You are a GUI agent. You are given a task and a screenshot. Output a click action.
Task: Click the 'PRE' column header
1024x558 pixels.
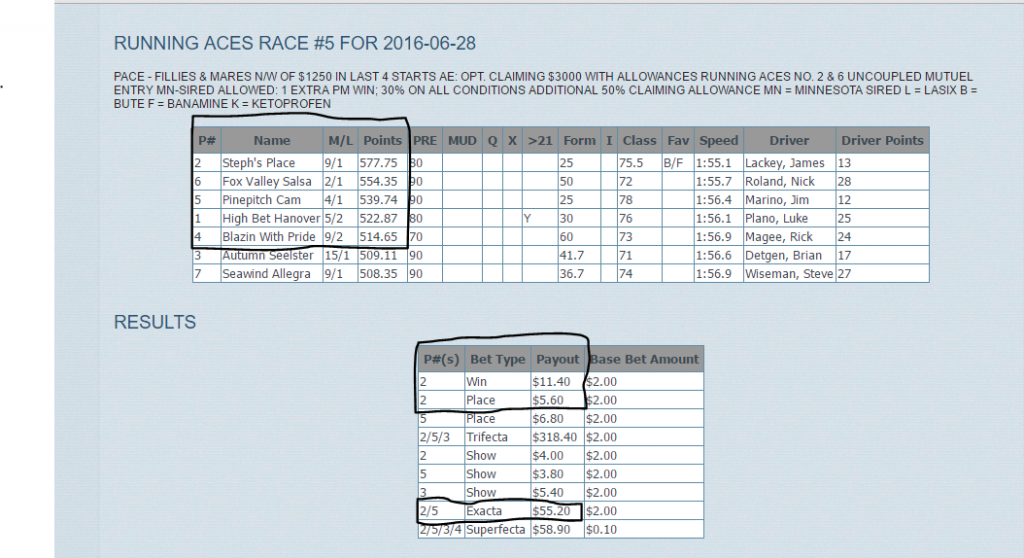pyautogui.click(x=424, y=140)
